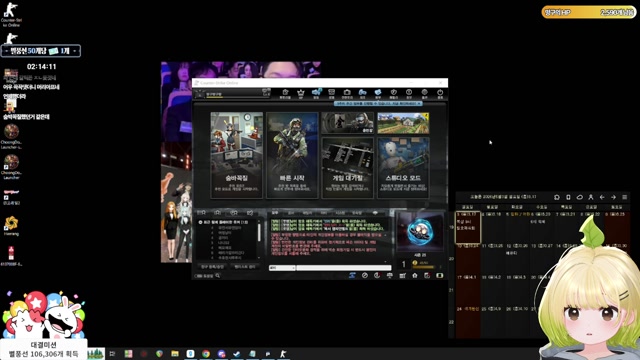640x360 pixels.
Task: Select the highlighted first date cell in calendar
Action: 468,227
